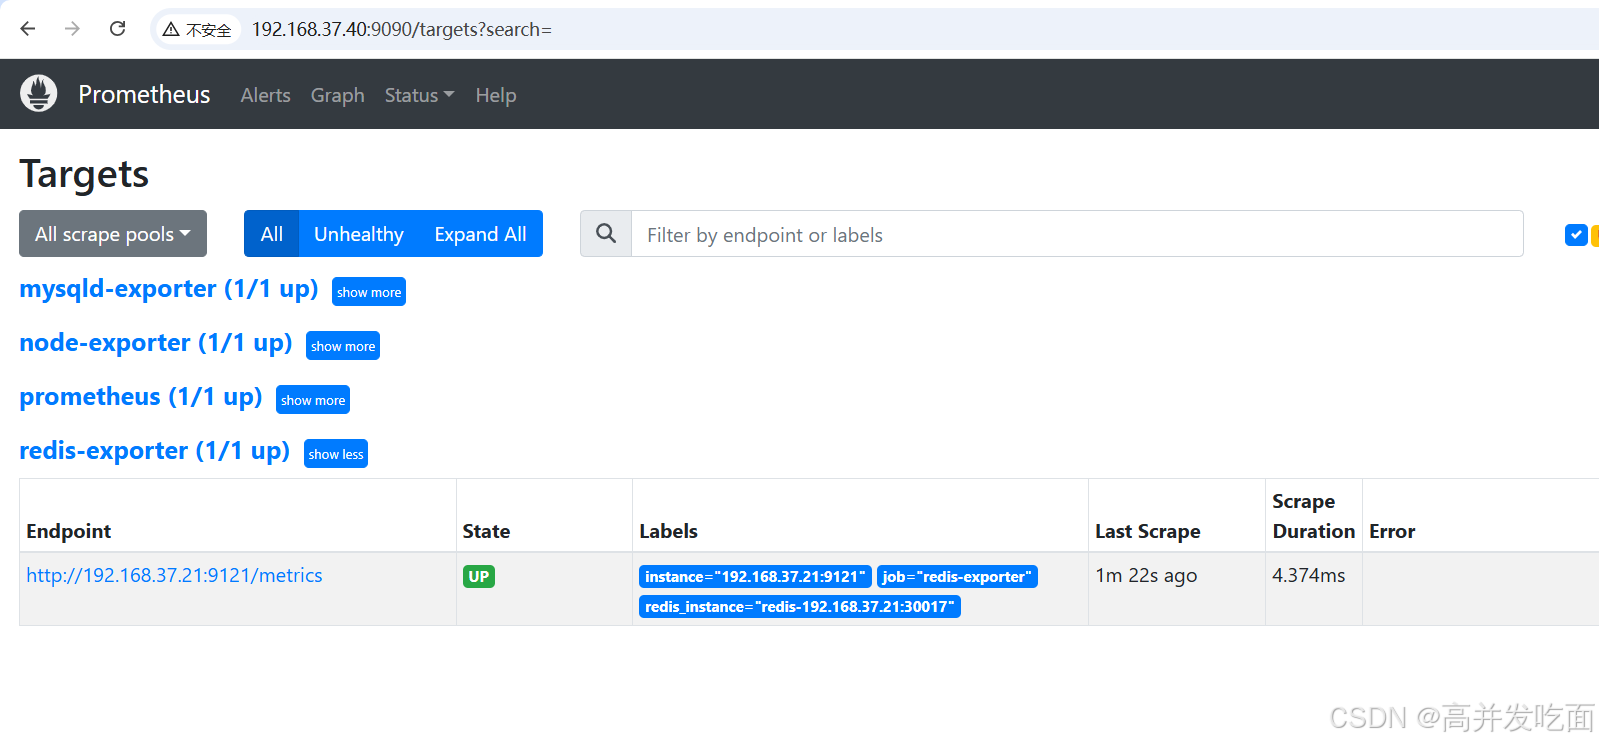Expand mysqld-exporter with show more

(x=369, y=292)
